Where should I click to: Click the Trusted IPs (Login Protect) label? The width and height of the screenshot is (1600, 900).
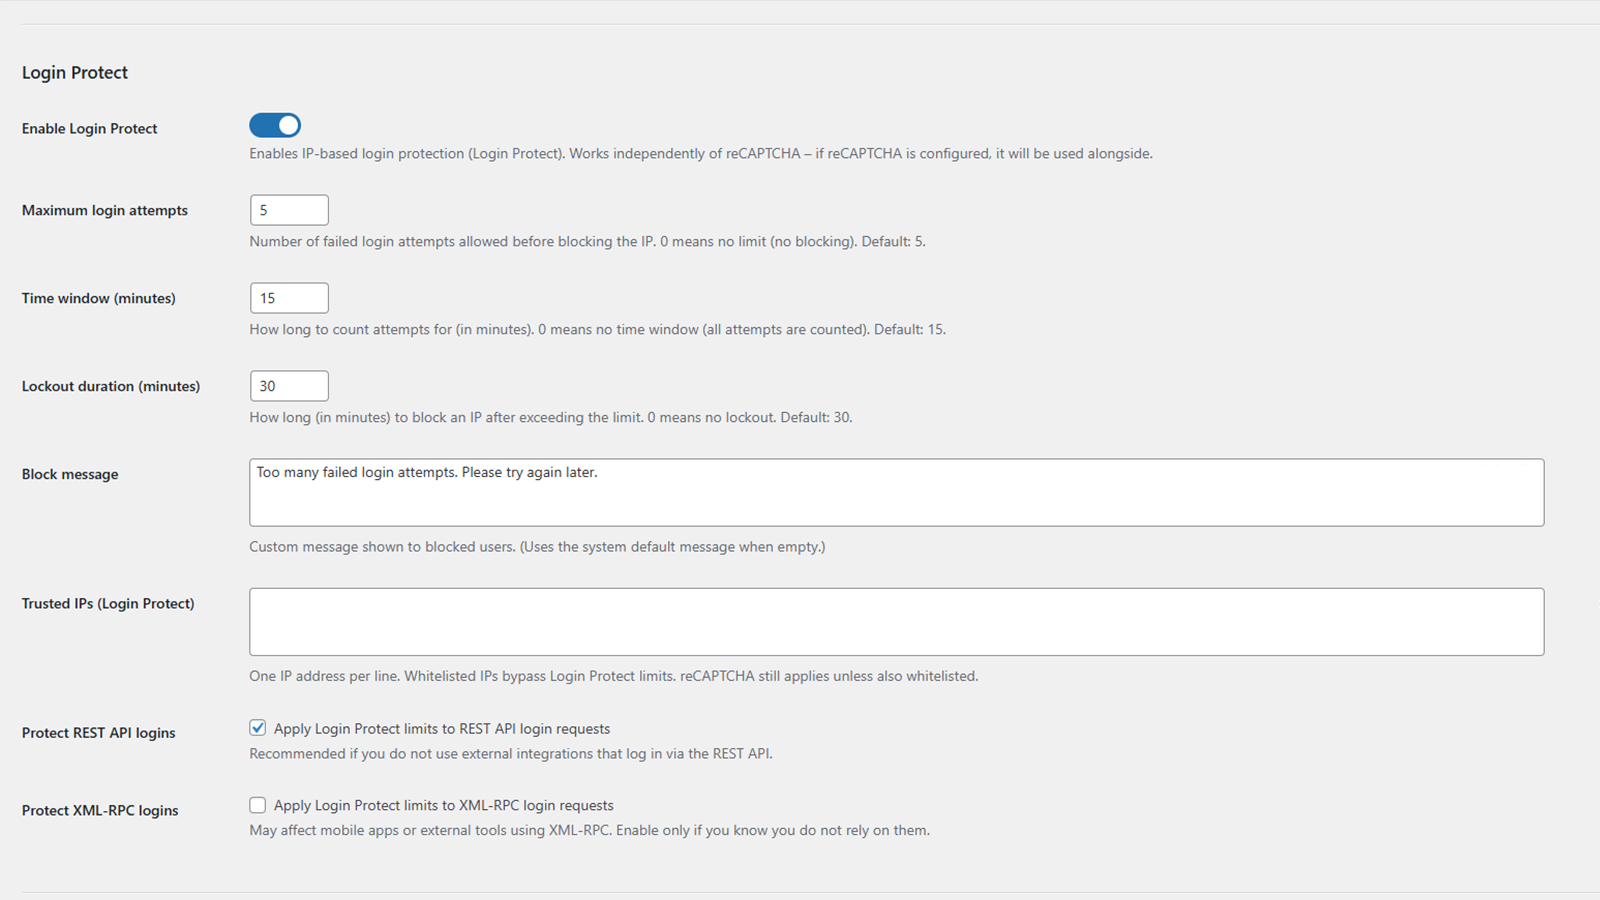point(108,603)
